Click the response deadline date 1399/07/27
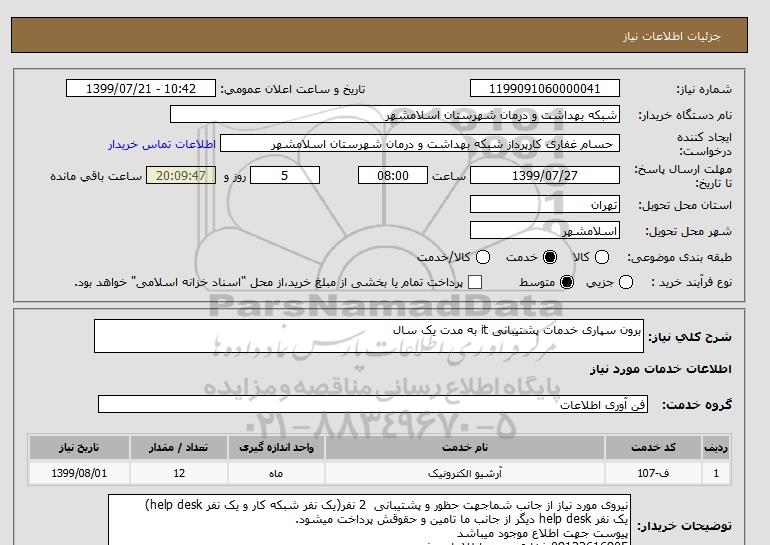This screenshot has width=770, height=545. point(545,175)
